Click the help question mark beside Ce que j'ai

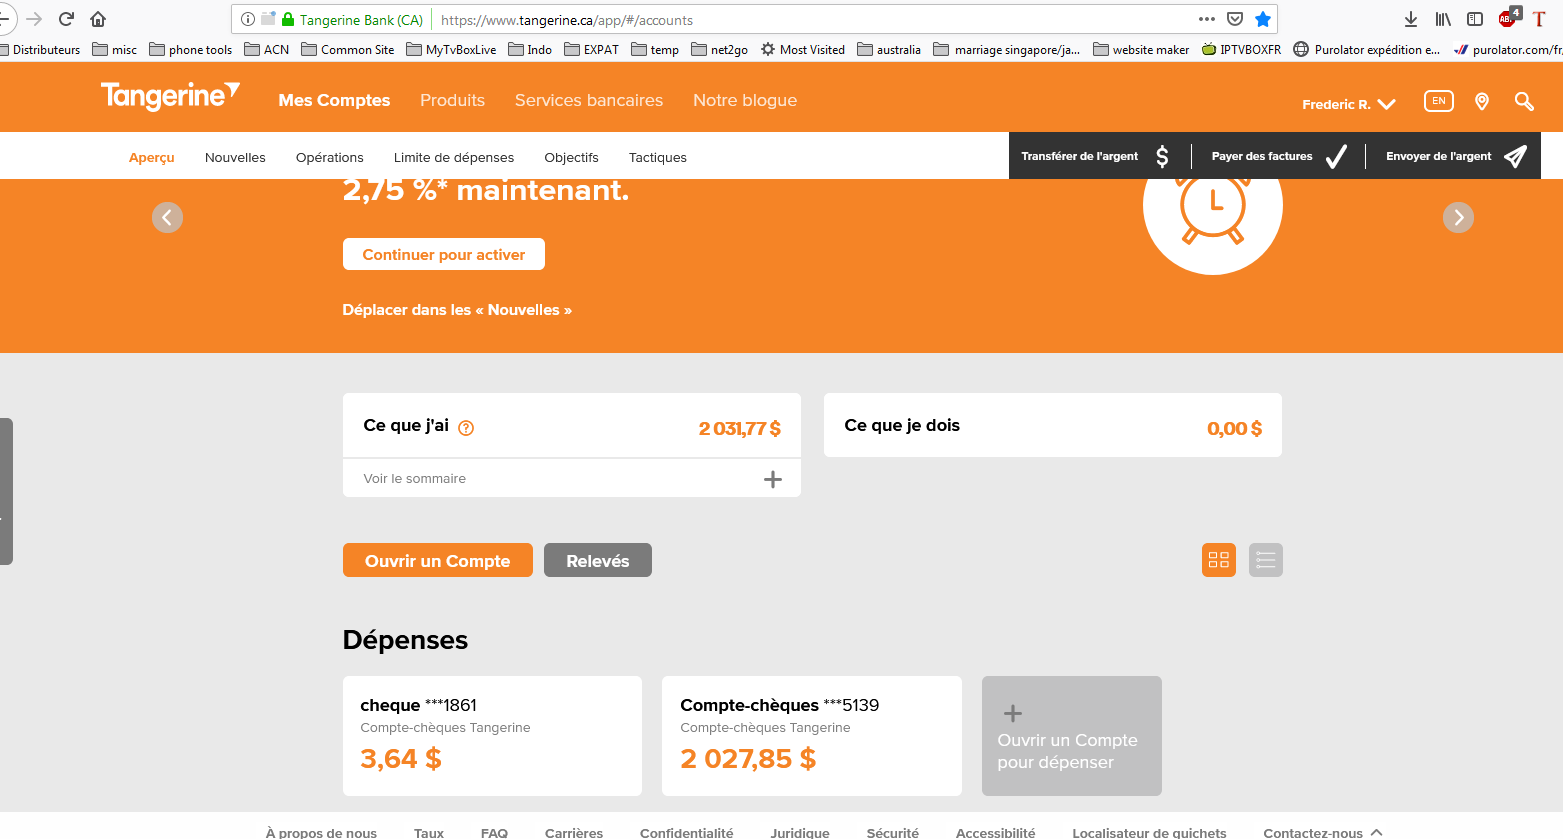click(x=466, y=428)
